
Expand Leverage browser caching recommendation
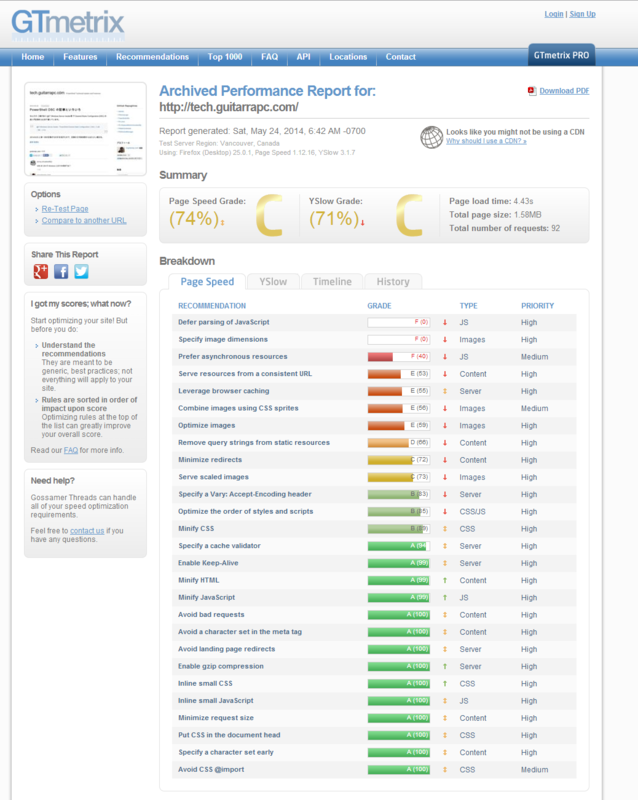pyautogui.click(x=224, y=391)
